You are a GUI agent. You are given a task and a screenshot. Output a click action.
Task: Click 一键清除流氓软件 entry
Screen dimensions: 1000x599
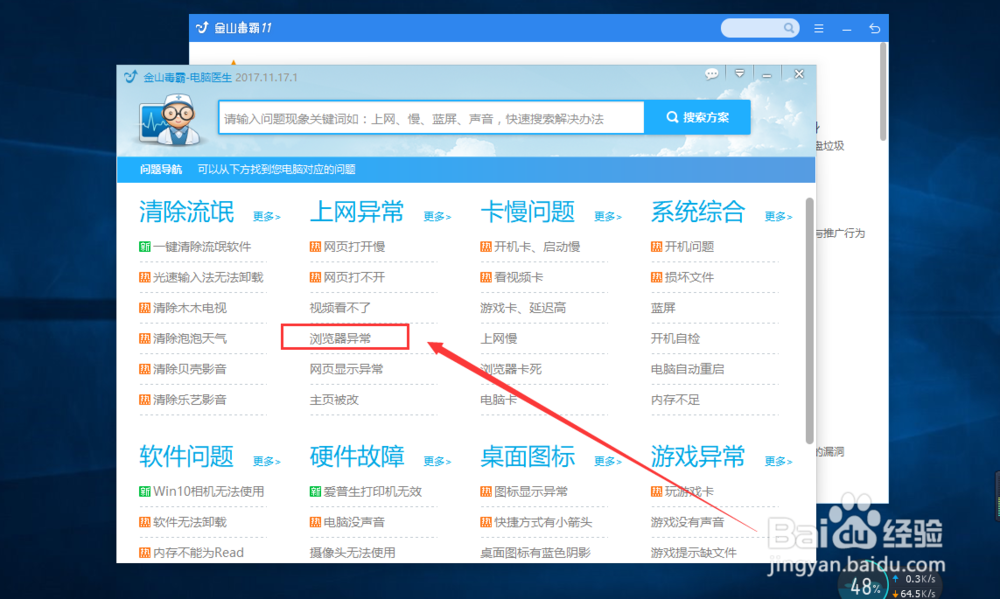tap(195, 247)
